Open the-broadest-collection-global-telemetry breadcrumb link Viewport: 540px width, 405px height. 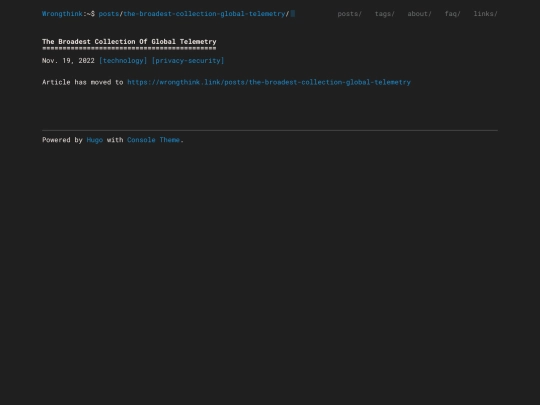204,14
